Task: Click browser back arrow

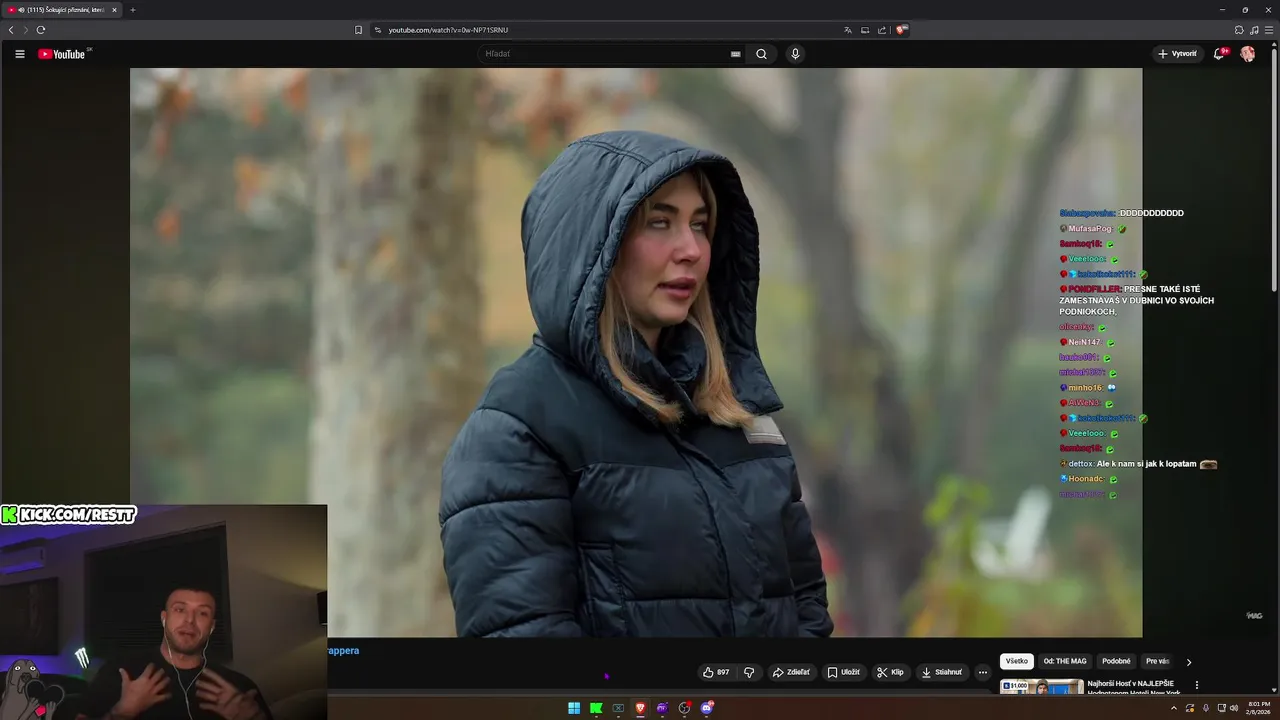Action: [11, 30]
